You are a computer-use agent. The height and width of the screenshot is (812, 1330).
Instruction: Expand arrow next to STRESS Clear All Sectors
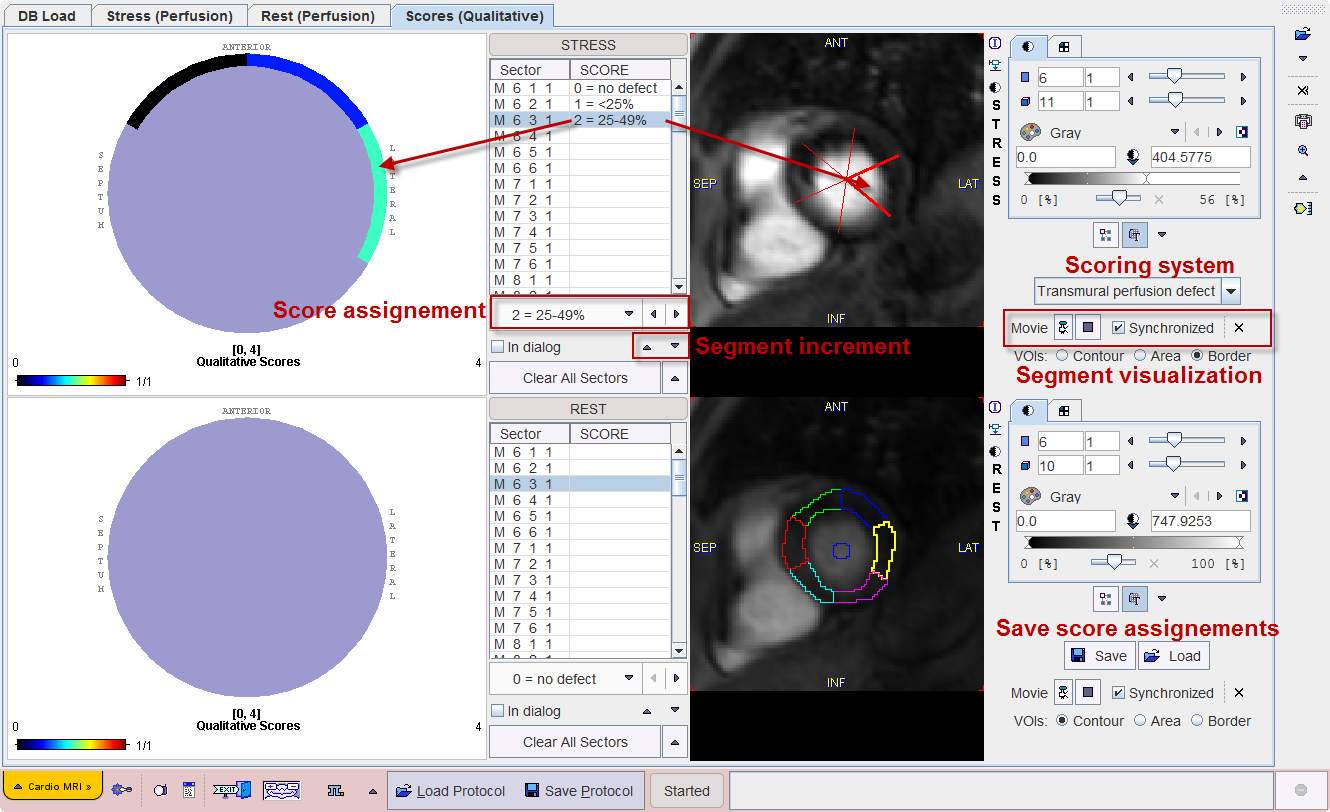tap(675, 378)
